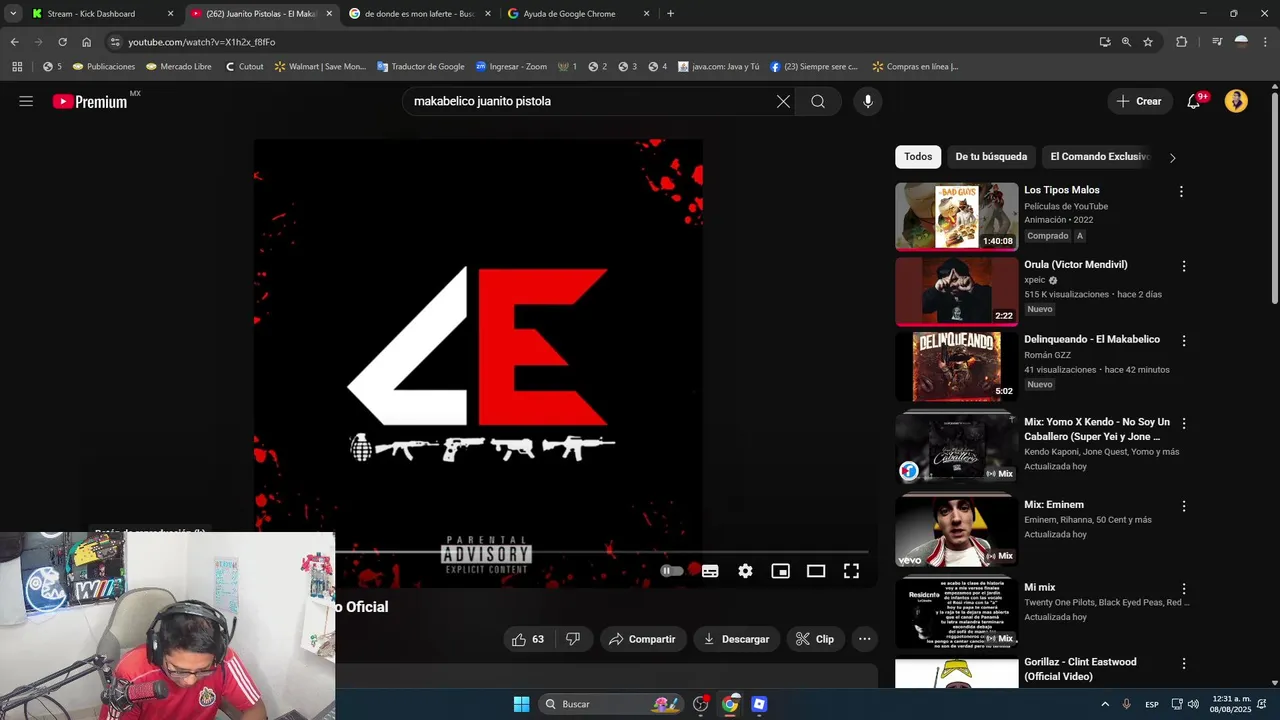Bookmark this page with star icon
The height and width of the screenshot is (720, 1280).
coord(1148,42)
